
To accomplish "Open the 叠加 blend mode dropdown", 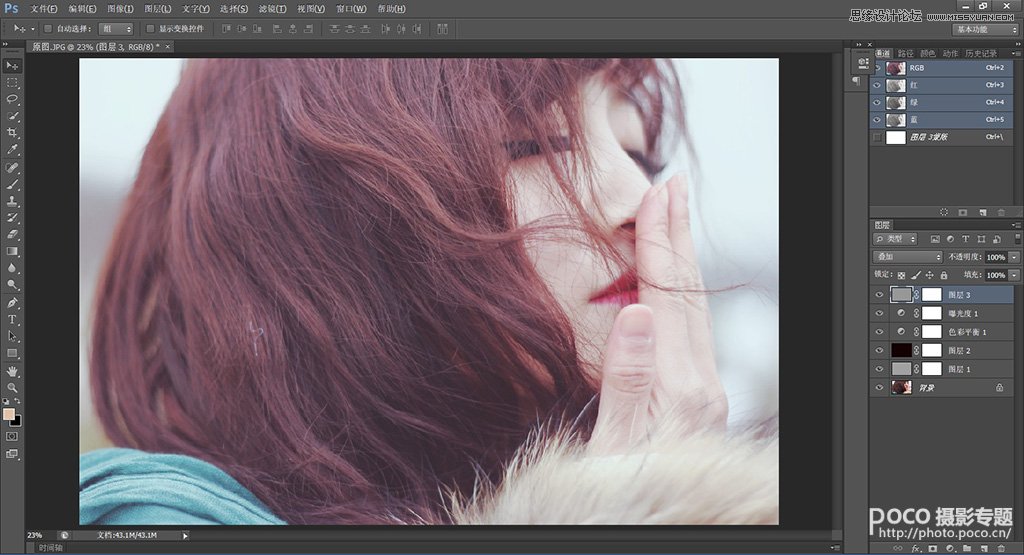I will click(x=907, y=257).
